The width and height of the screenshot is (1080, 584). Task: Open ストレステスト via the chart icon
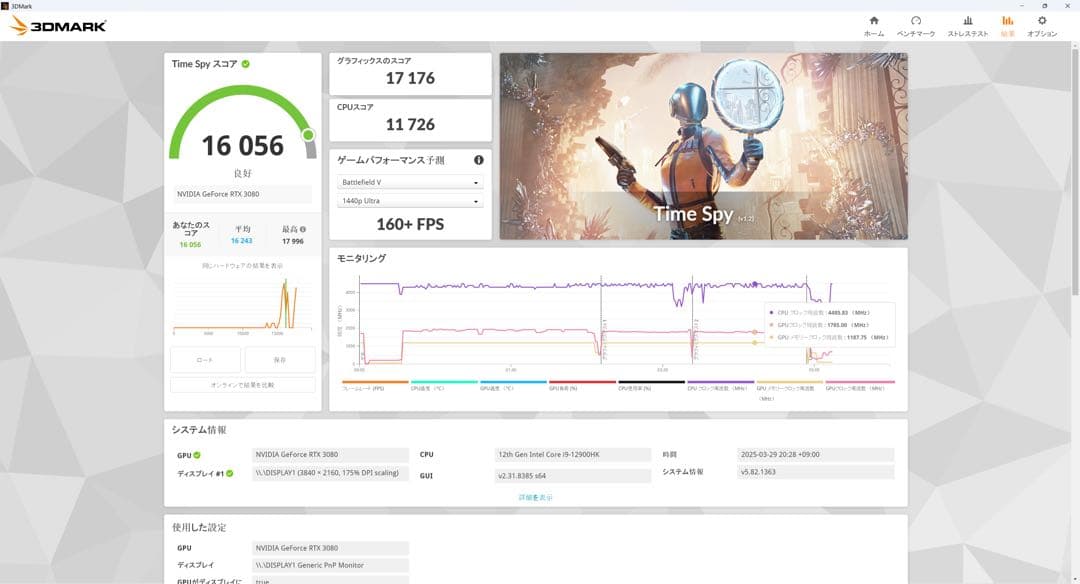pyautogui.click(x=967, y=22)
